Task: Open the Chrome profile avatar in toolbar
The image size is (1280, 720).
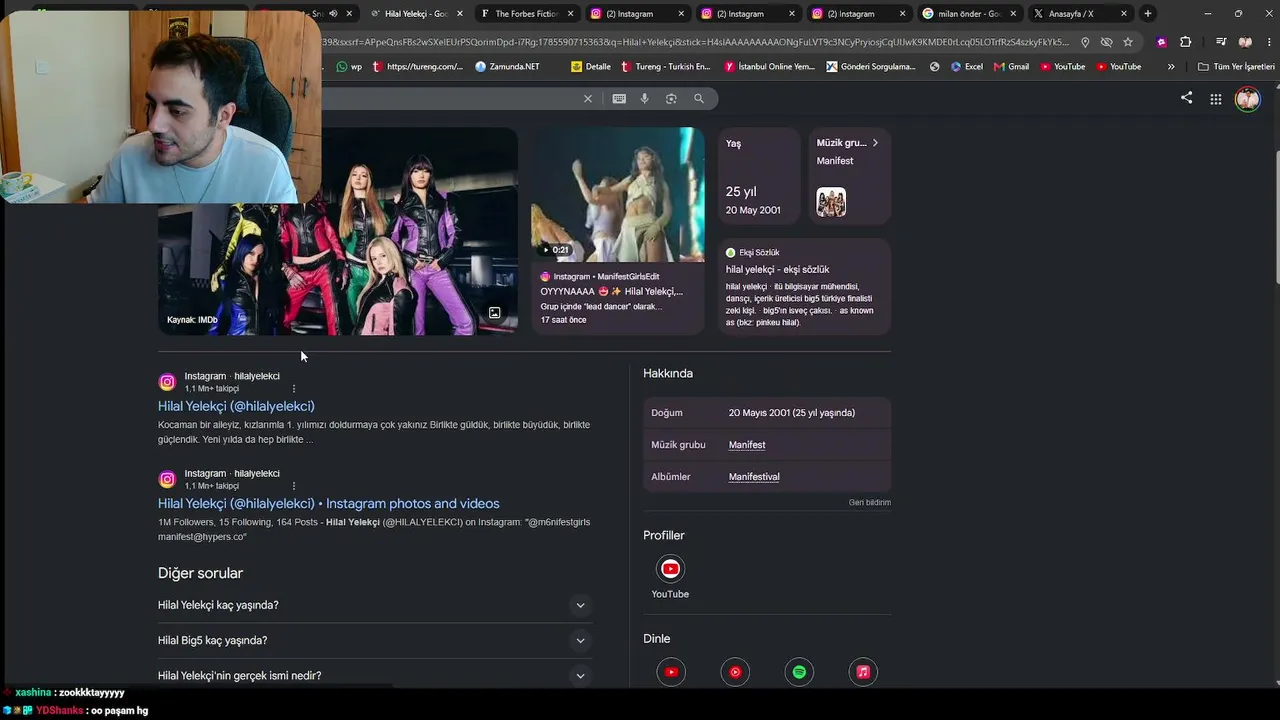Action: 1245,42
